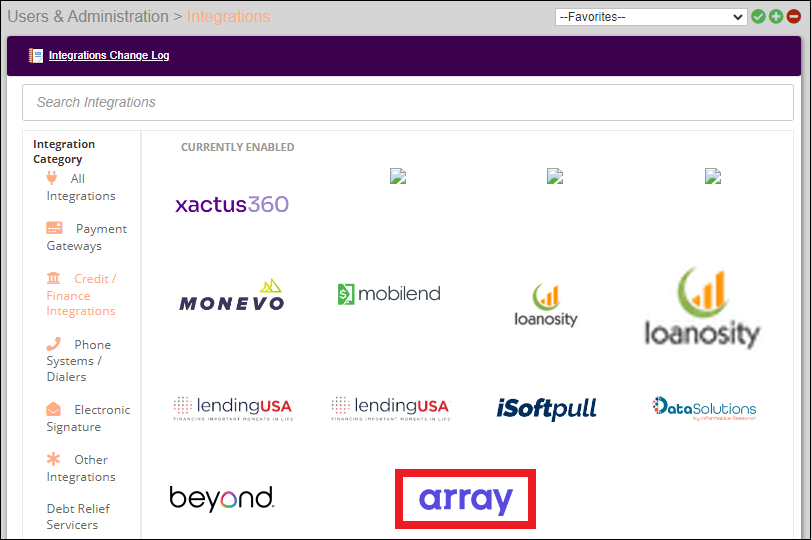Click the middle broken image placeholder

tap(555, 177)
